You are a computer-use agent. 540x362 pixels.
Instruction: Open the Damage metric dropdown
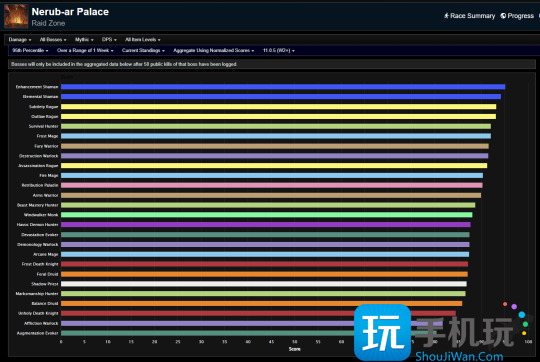[x=20, y=40]
